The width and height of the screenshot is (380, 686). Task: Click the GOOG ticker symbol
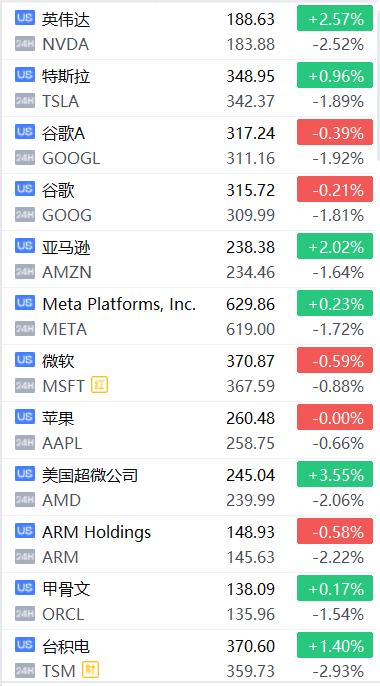point(67,215)
